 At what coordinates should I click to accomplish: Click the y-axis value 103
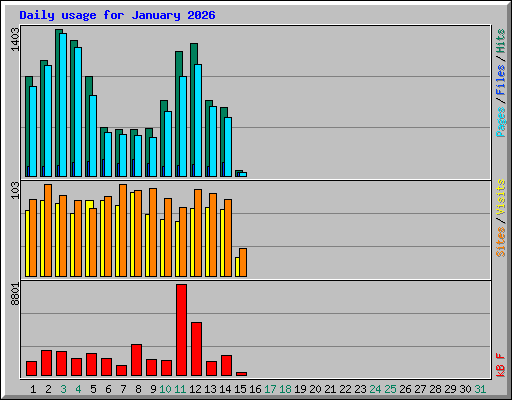point(15,190)
